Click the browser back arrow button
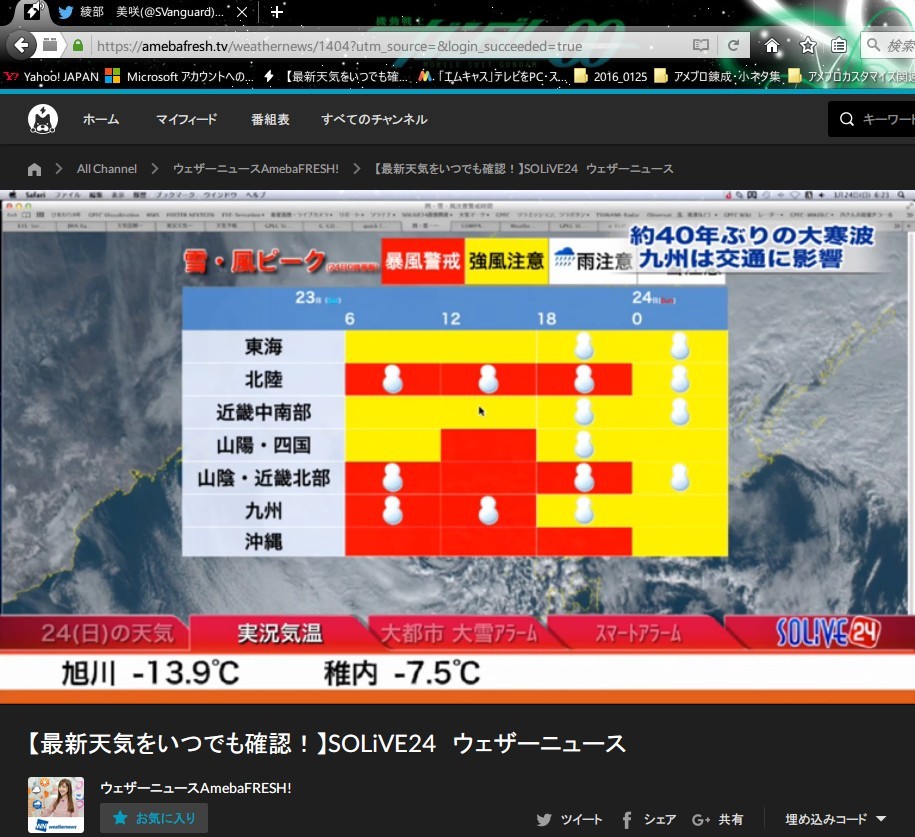Screen dimensions: 915x837 coord(21,45)
